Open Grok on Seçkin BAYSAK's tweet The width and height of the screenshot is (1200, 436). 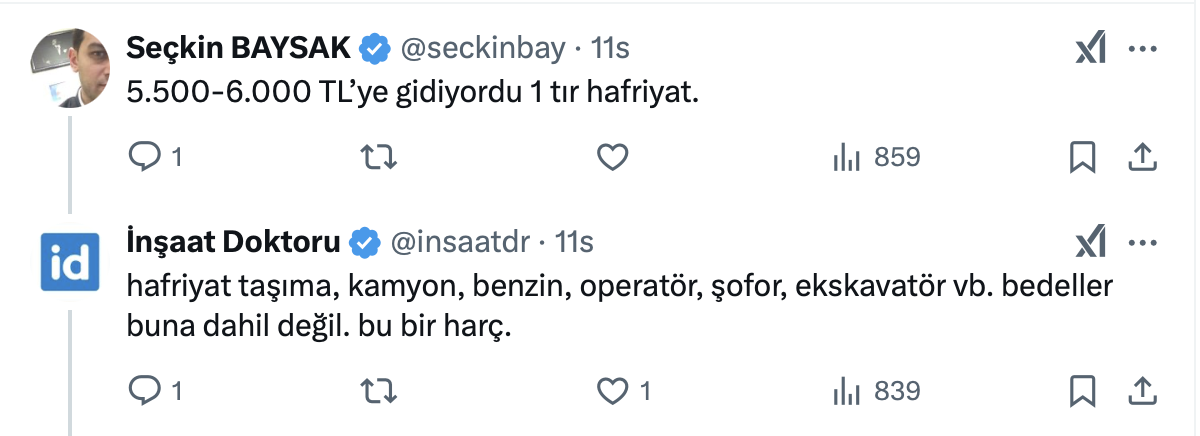point(1089,48)
